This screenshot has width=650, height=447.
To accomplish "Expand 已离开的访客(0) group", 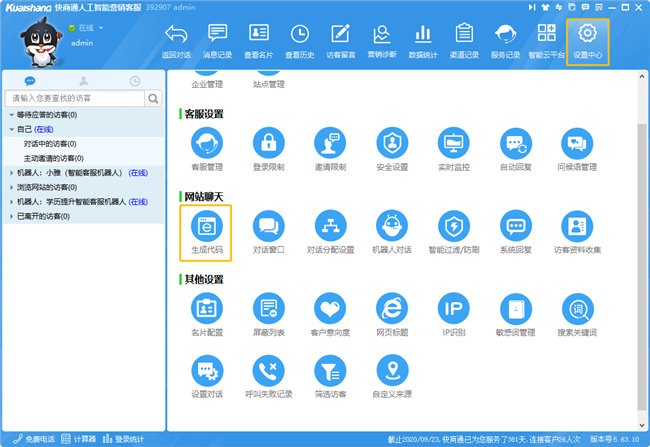I will point(12,216).
